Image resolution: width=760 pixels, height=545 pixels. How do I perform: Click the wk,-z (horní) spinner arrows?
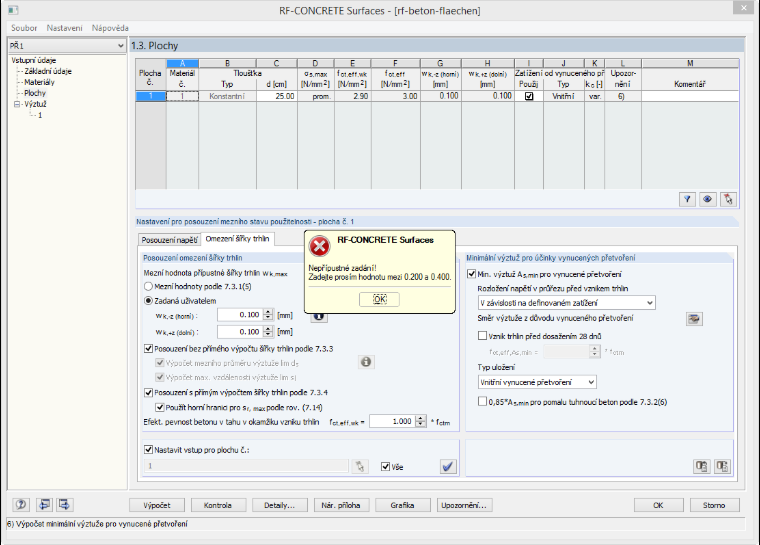[x=268, y=315]
